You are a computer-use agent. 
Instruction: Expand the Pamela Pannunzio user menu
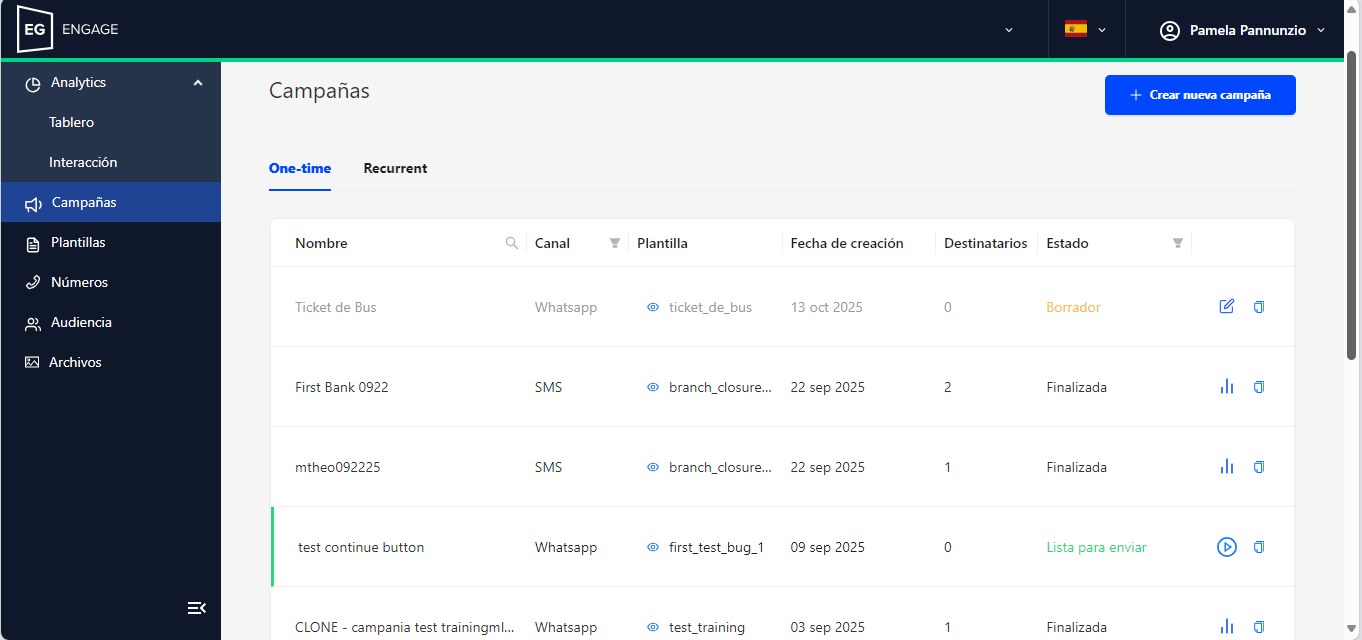pyautogui.click(x=1242, y=30)
